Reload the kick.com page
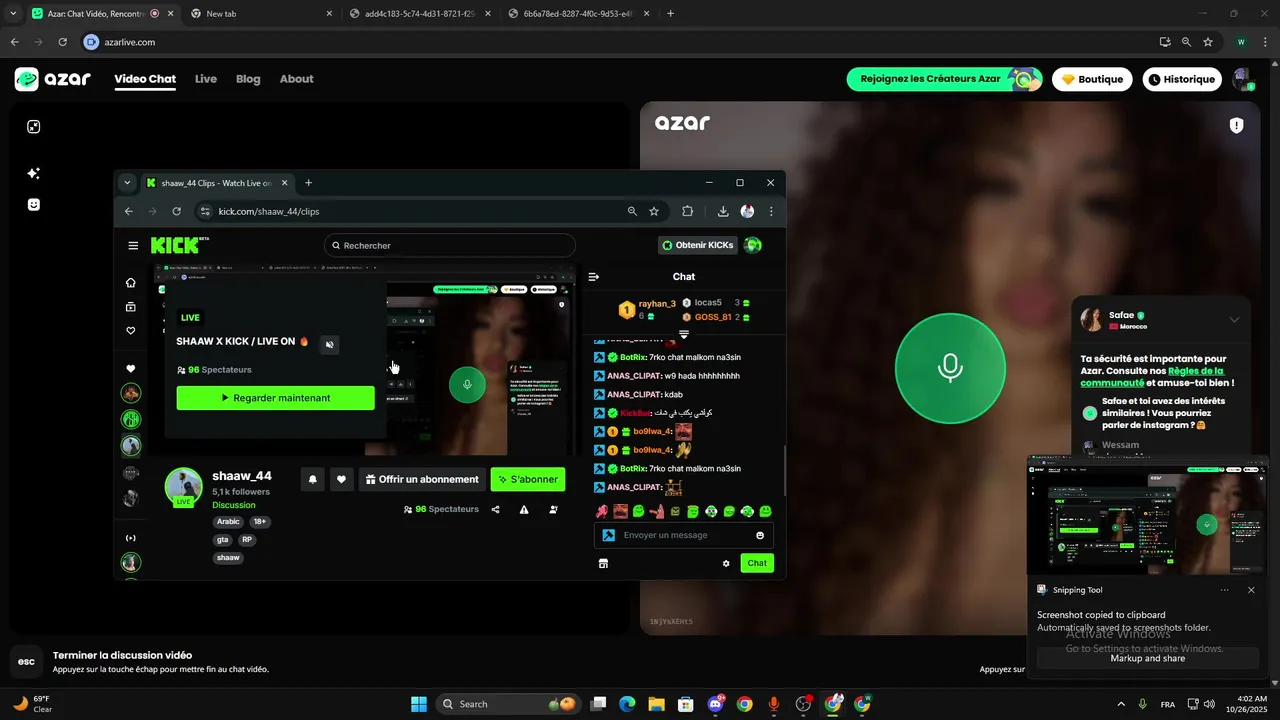 [177, 211]
